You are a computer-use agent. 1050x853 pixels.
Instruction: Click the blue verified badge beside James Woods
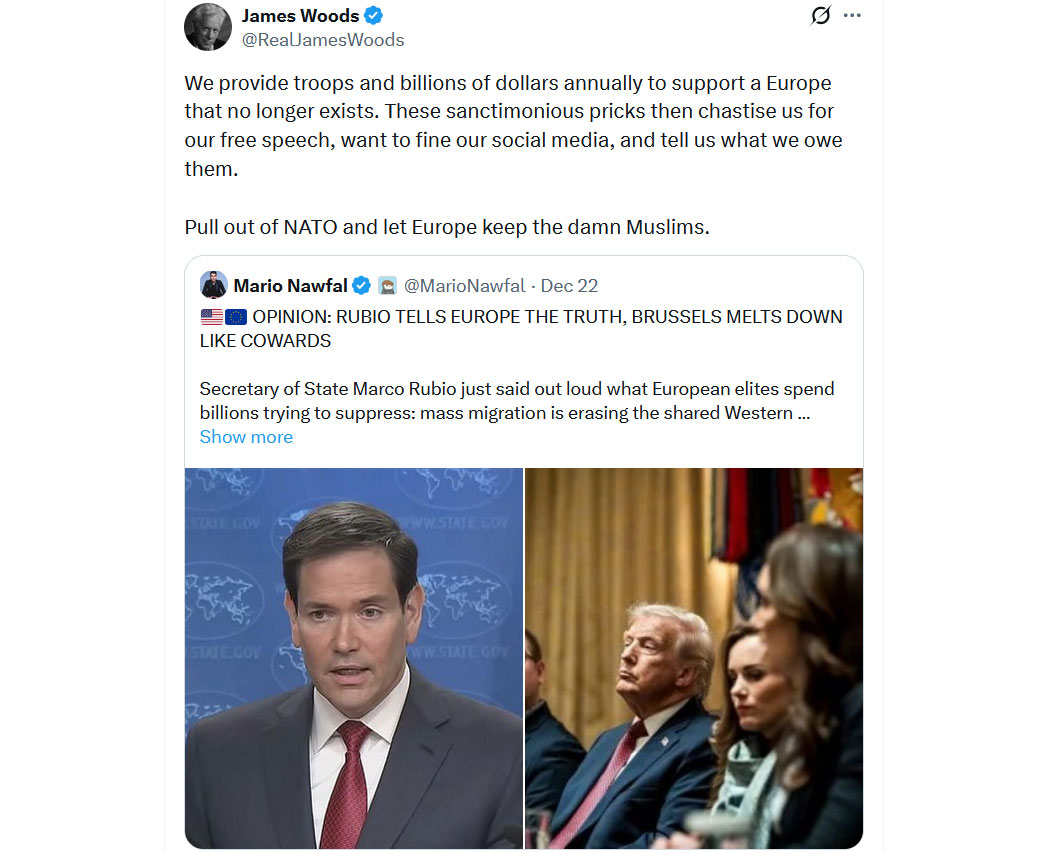(x=374, y=15)
